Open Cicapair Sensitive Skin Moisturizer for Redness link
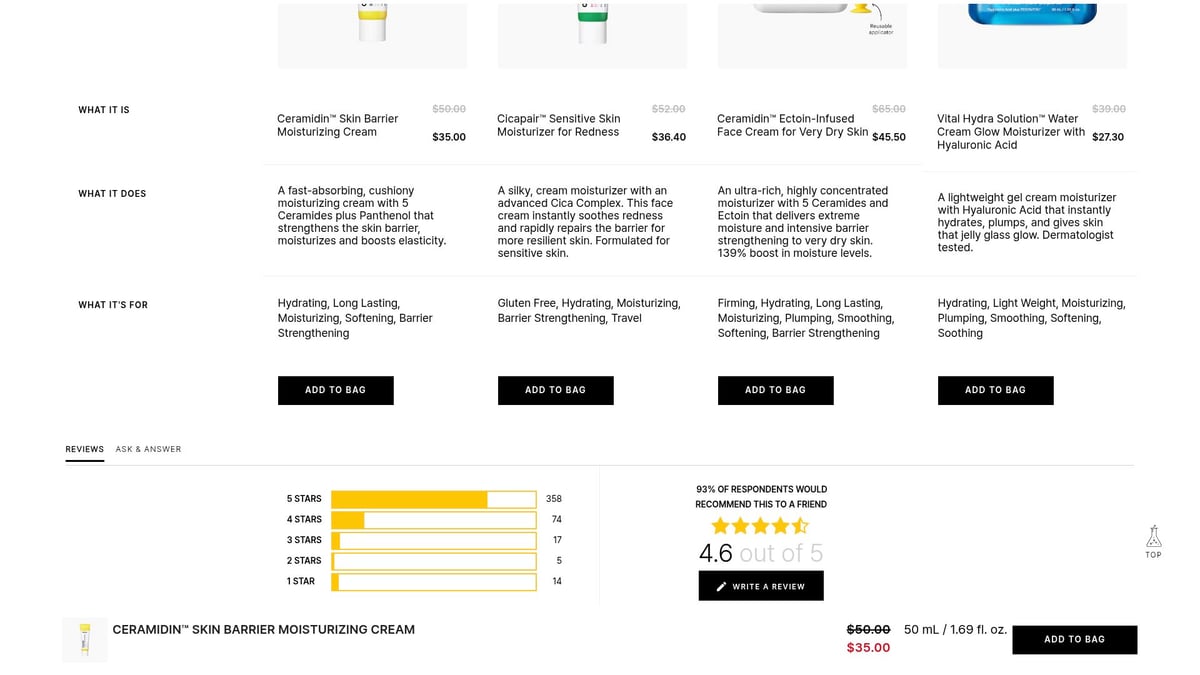This screenshot has width=1200, height=675. (x=558, y=125)
